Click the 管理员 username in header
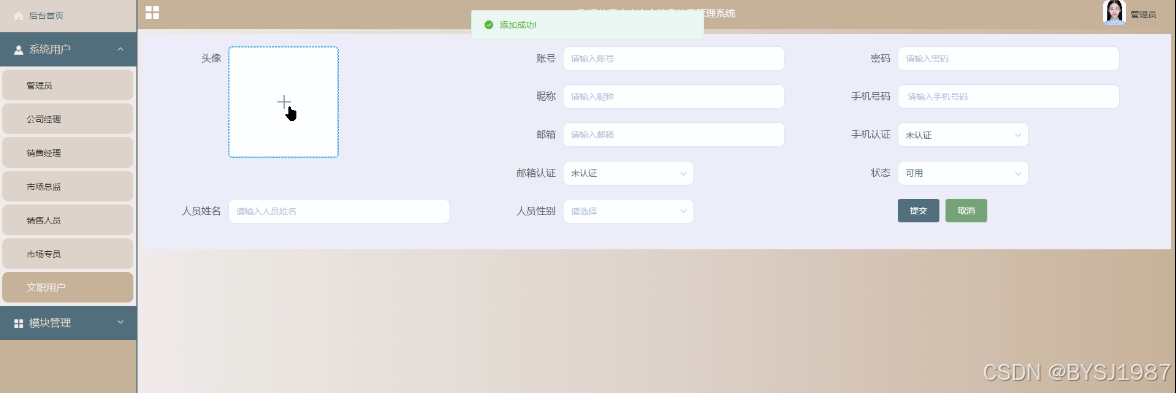The width and height of the screenshot is (1176, 393). [x=1143, y=15]
